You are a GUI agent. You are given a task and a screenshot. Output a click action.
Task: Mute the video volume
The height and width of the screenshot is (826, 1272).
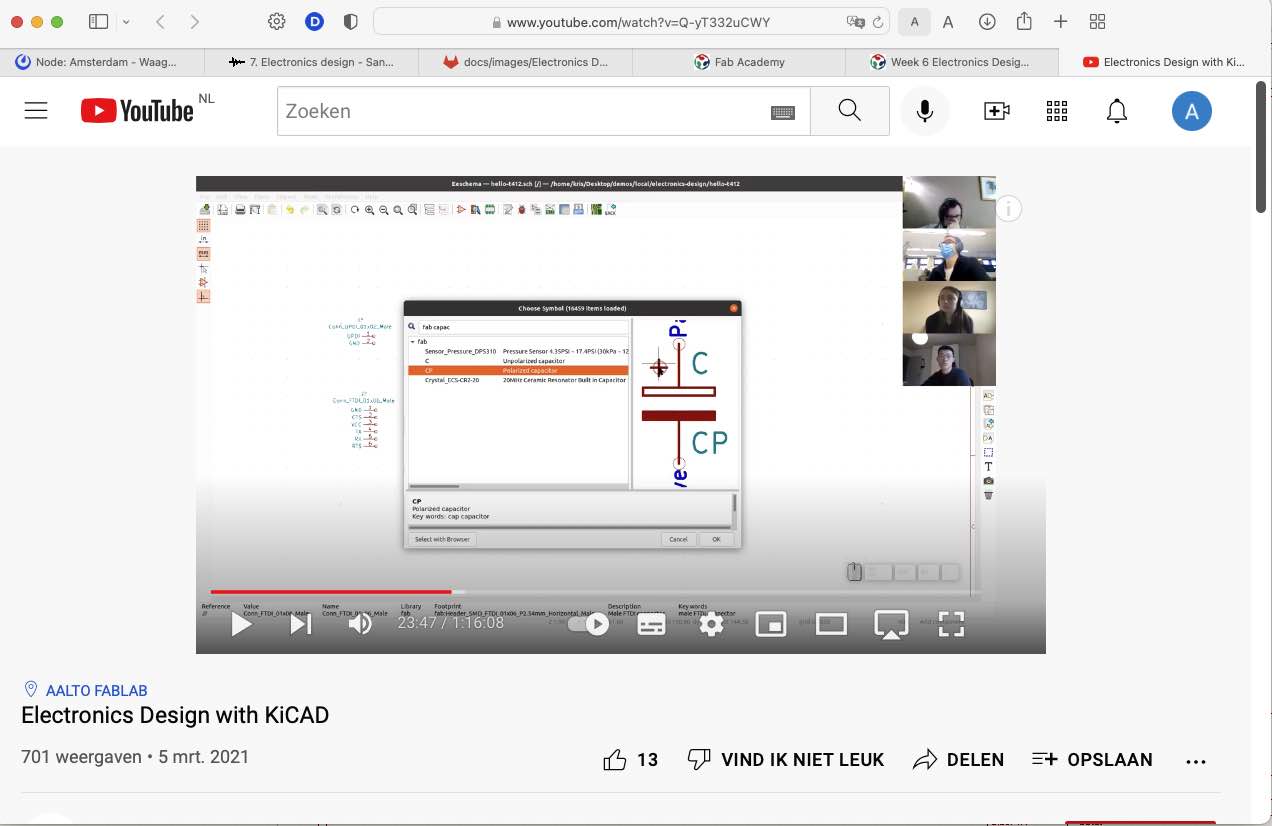(360, 624)
